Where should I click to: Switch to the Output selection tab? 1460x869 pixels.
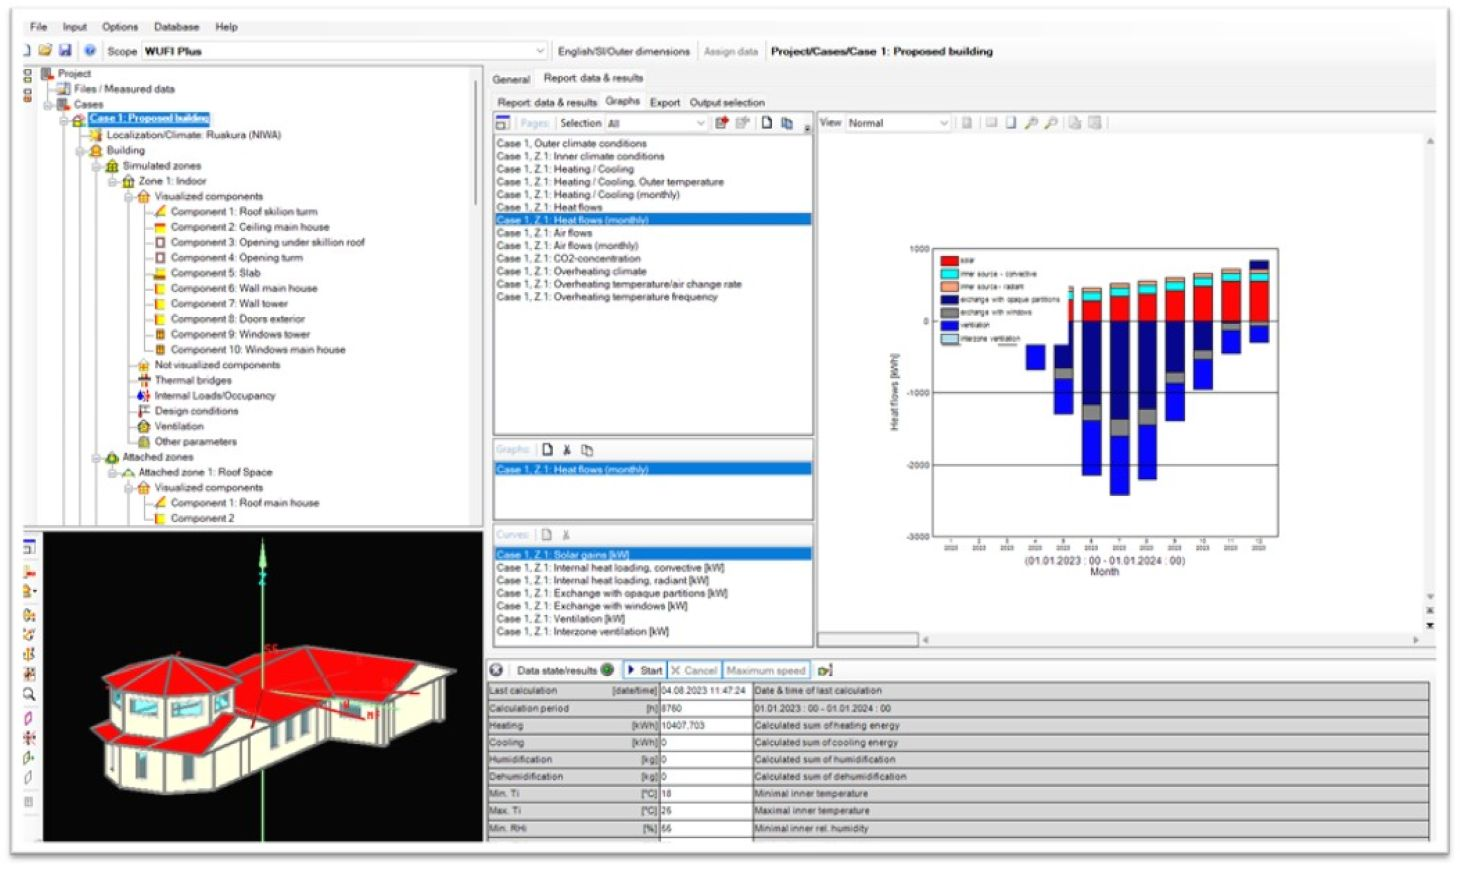(x=727, y=102)
